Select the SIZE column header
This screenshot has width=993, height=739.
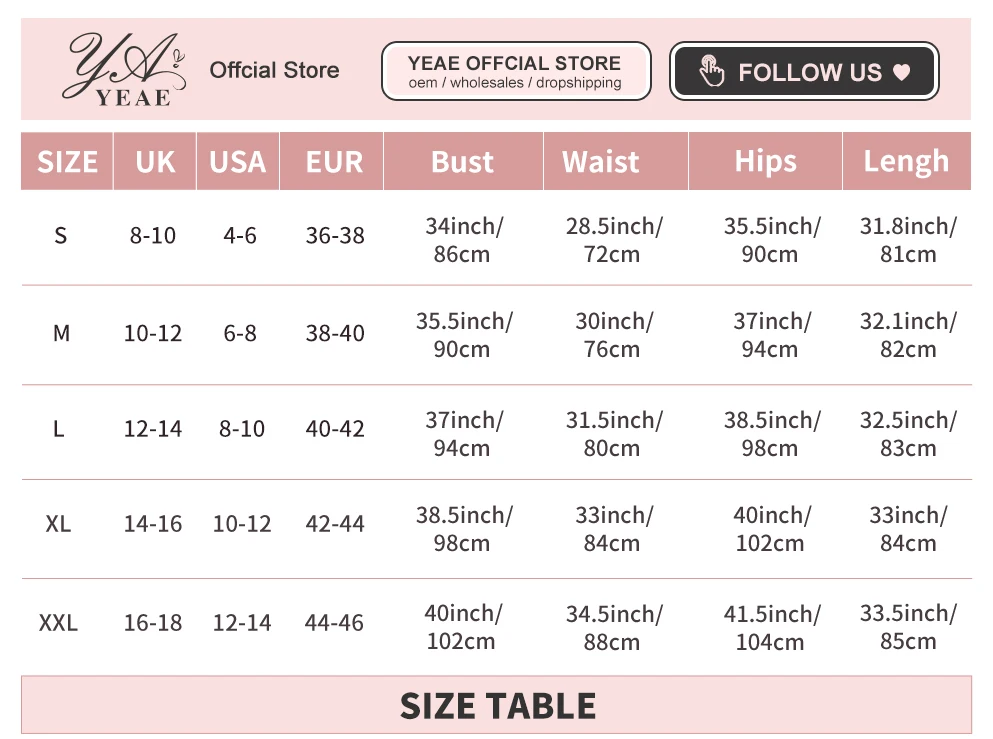click(x=67, y=161)
